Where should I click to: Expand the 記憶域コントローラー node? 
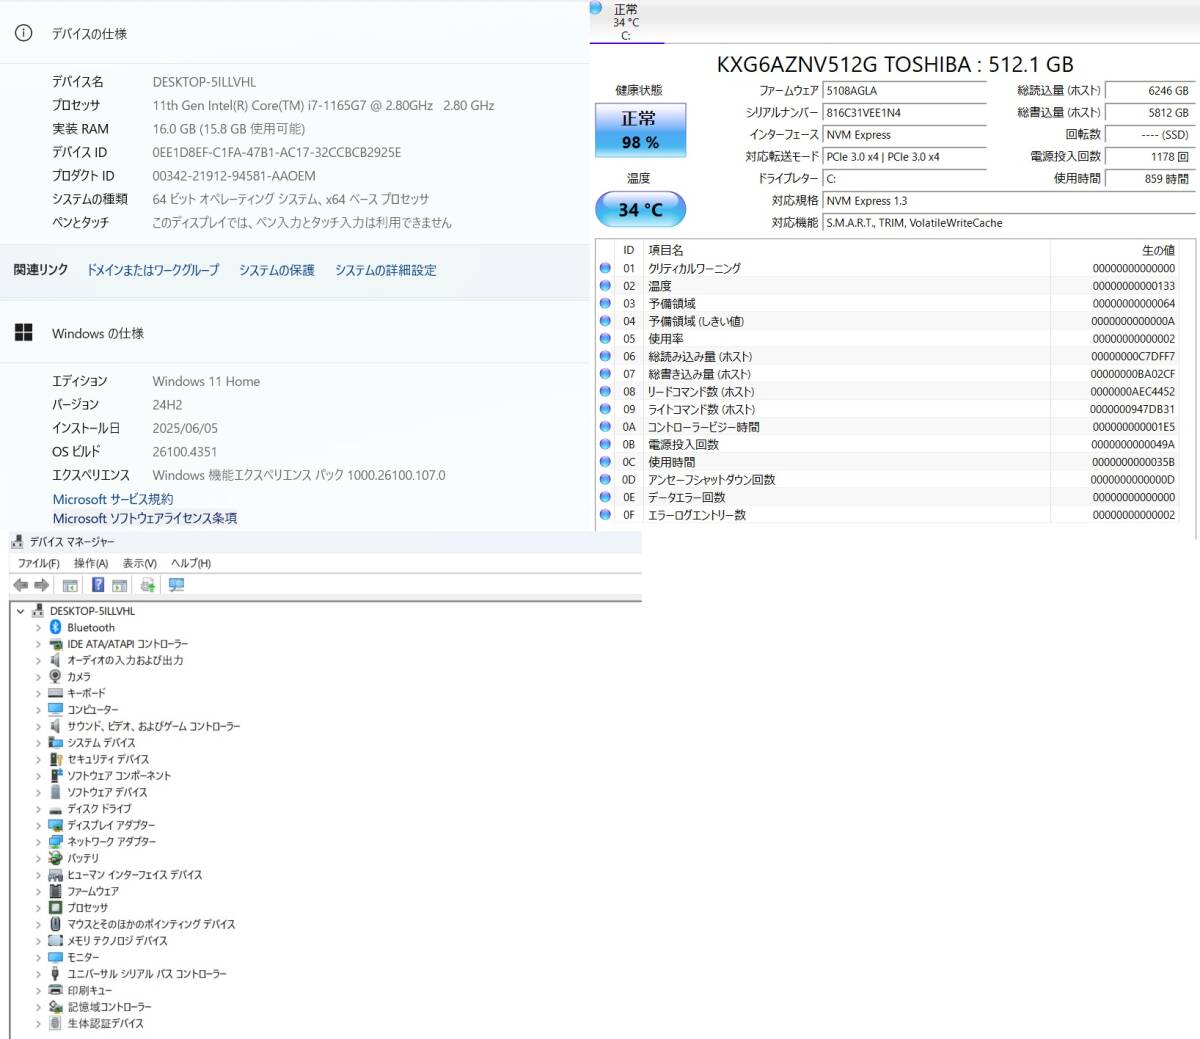coord(38,1007)
